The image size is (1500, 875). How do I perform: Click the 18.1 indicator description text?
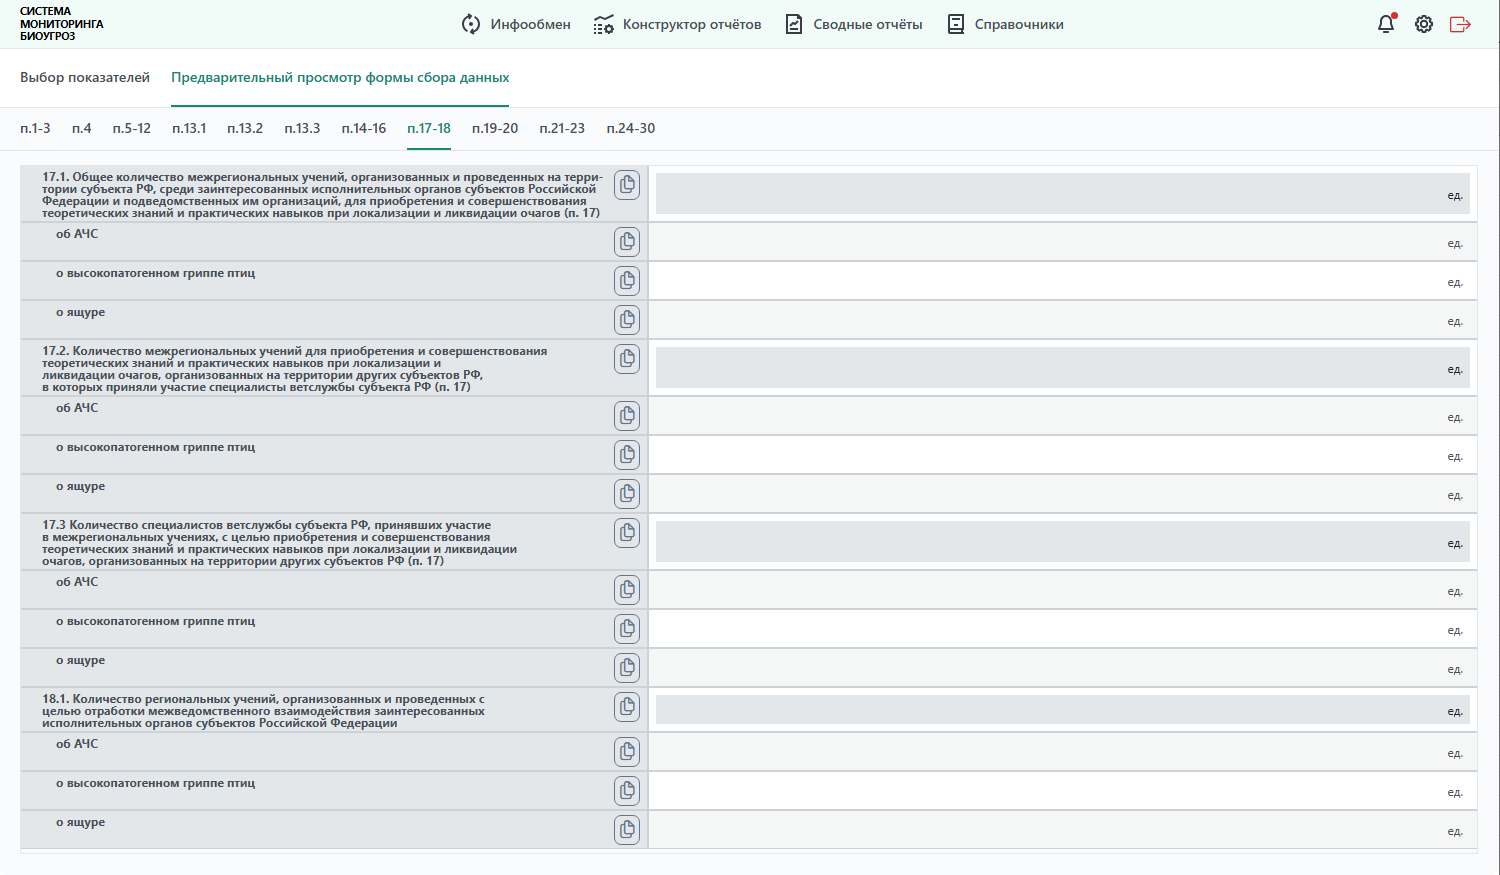pos(263,711)
